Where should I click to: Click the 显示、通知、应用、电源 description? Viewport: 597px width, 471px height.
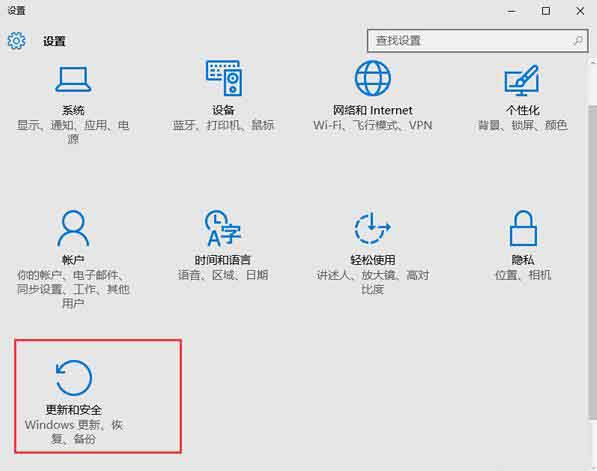73,132
